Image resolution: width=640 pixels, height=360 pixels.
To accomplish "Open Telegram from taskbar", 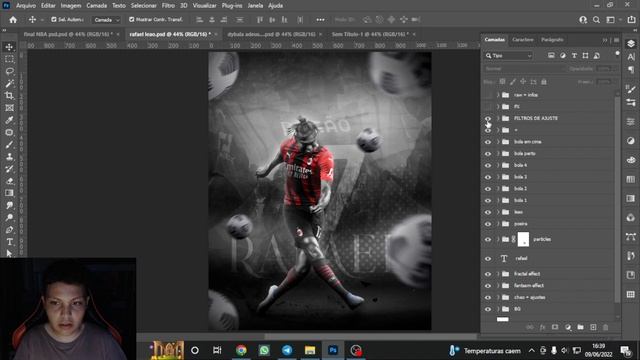I will coord(287,350).
